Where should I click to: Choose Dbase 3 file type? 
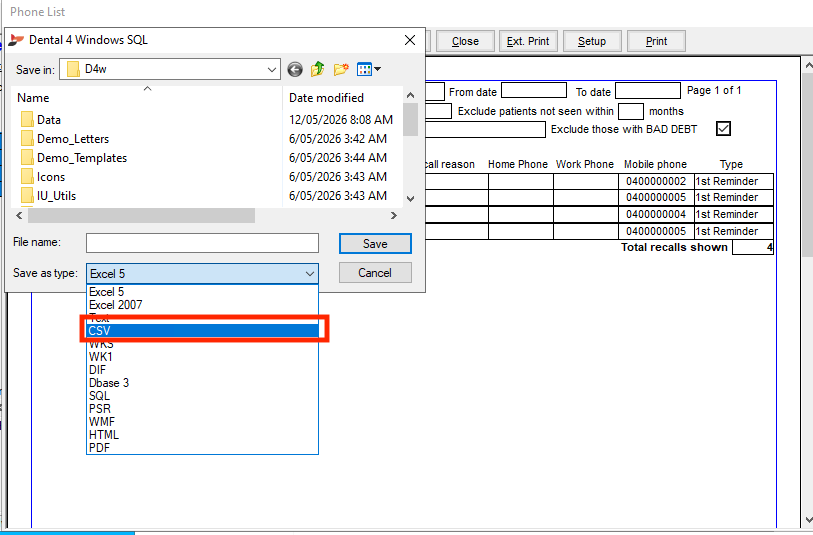tap(202, 383)
